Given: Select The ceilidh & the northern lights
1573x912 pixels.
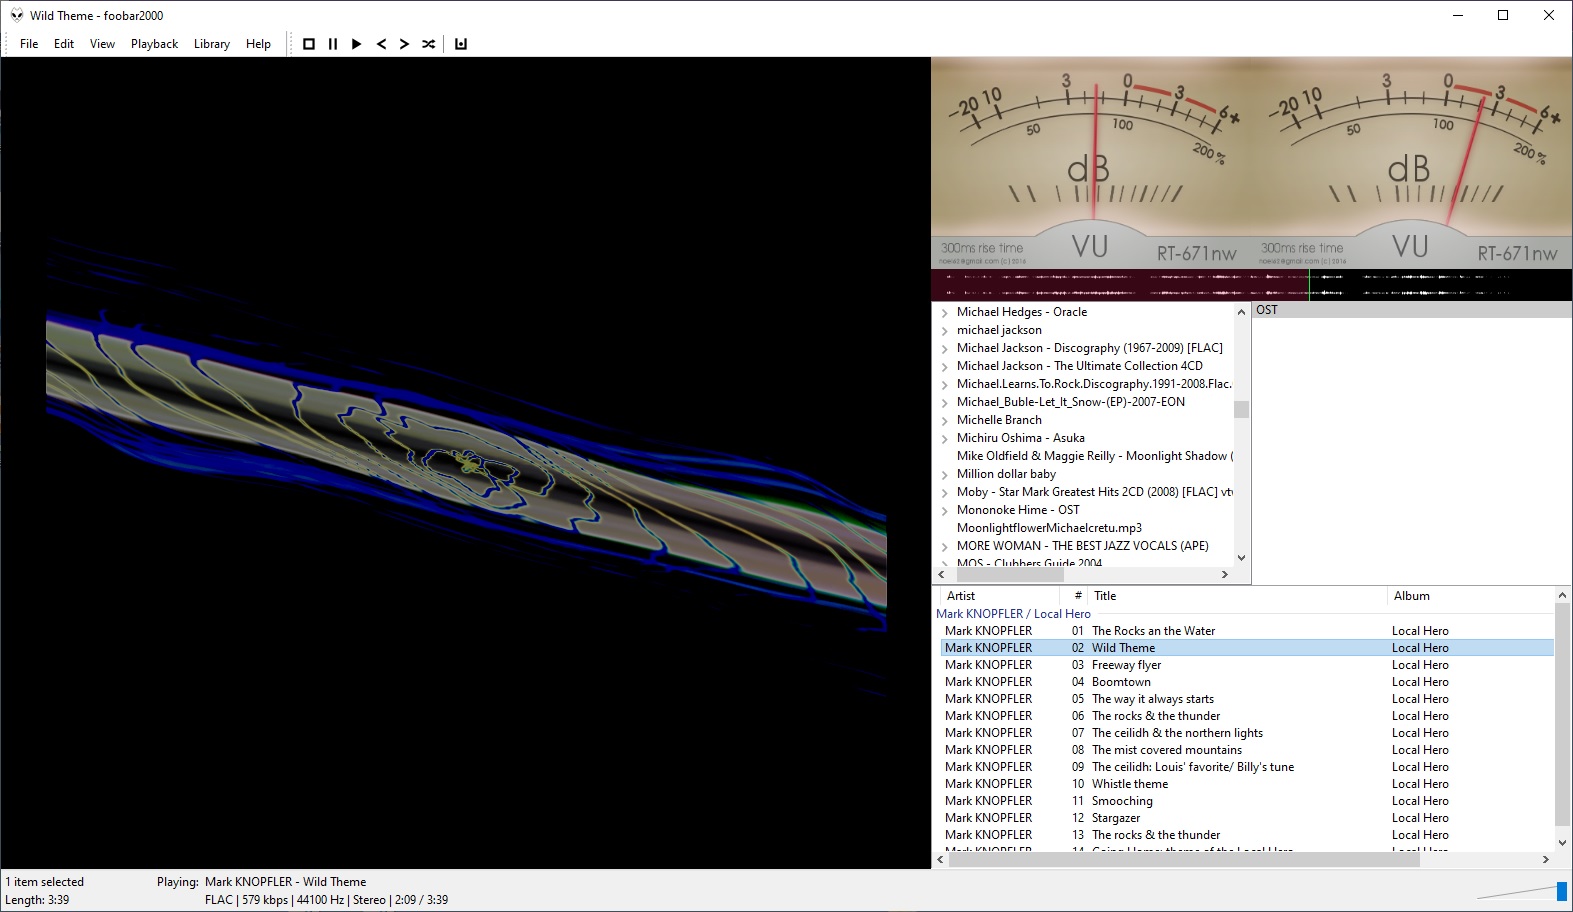Looking at the screenshot, I should 1247,733.
